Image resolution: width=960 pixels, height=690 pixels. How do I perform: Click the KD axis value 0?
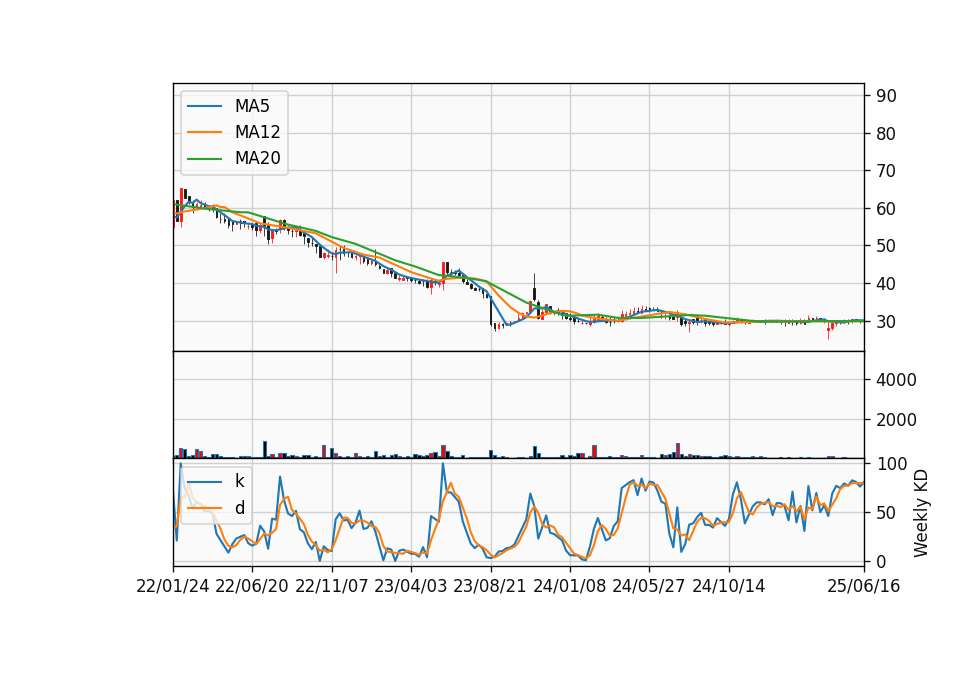(x=881, y=561)
